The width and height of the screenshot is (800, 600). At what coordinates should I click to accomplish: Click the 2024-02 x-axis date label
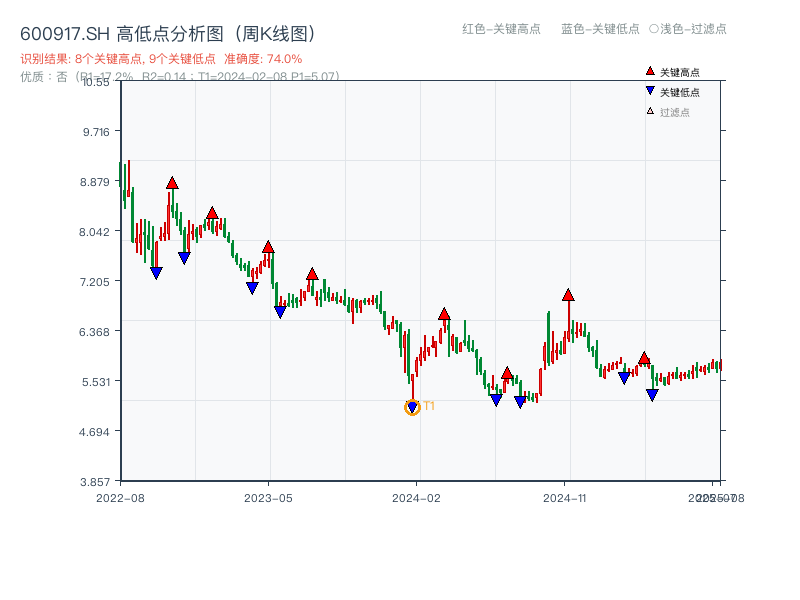pos(416,497)
